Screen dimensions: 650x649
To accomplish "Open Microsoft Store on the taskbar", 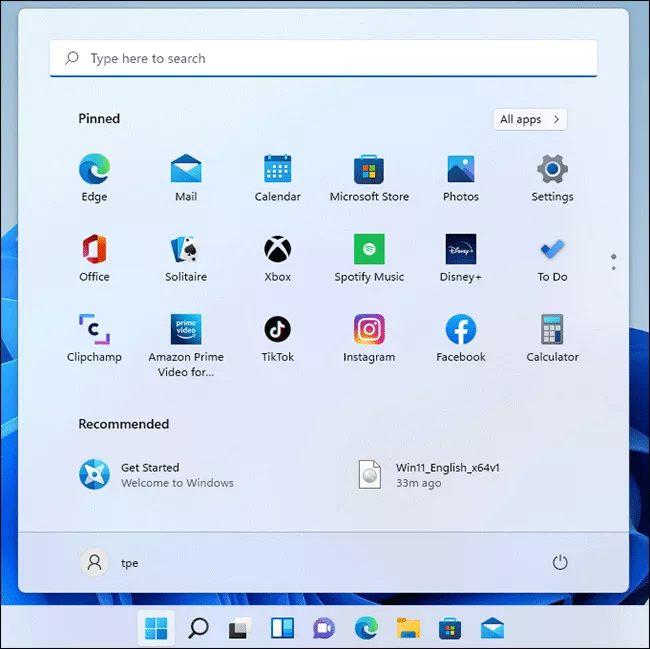I will tap(450, 628).
